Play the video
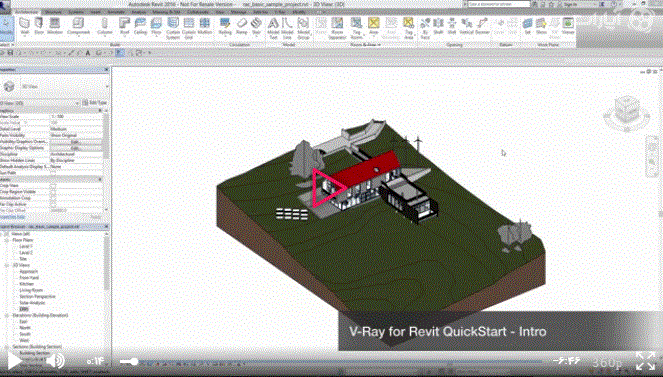The height and width of the screenshot is (377, 663). pos(14,361)
